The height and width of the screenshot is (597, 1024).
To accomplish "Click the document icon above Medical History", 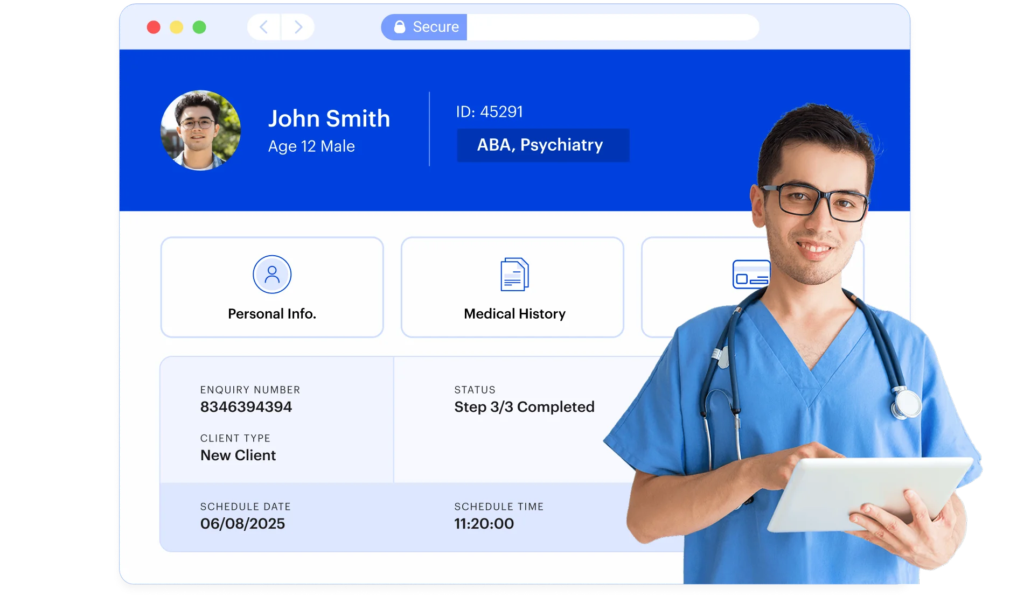I will pyautogui.click(x=514, y=274).
